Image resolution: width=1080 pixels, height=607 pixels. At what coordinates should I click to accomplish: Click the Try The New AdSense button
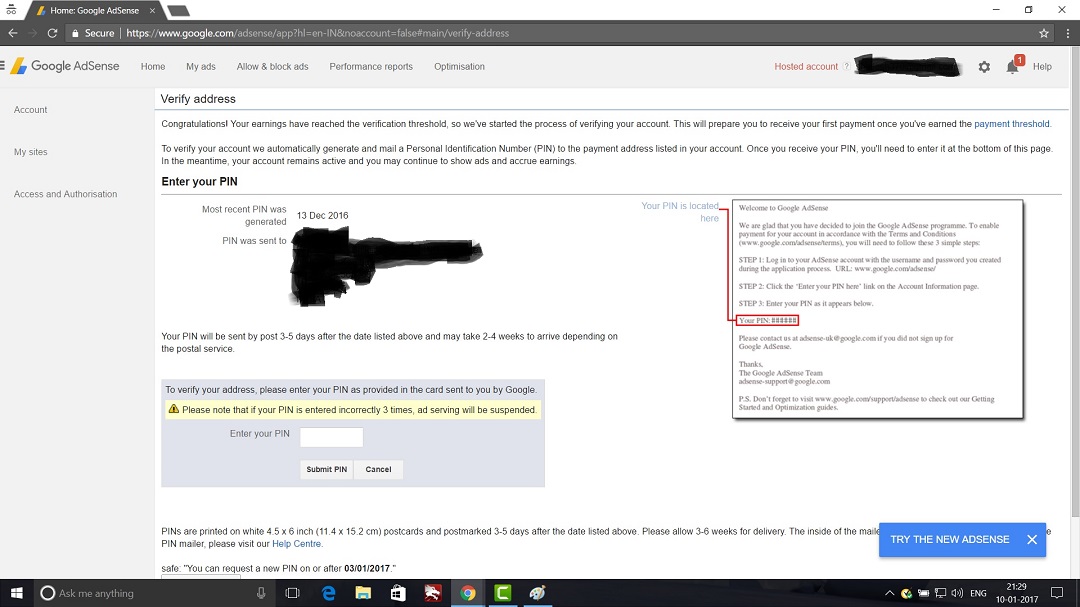(950, 539)
